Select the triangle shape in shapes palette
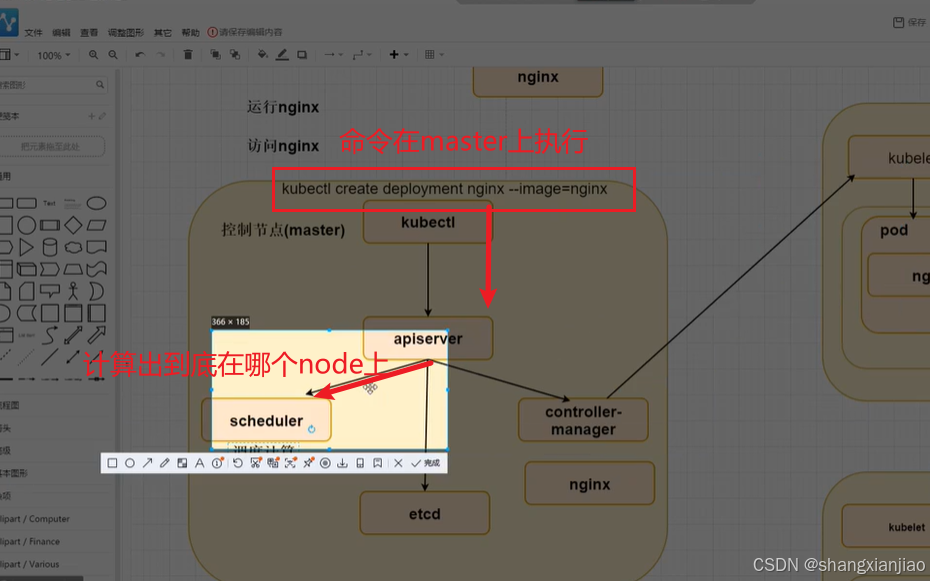 [x=26, y=247]
